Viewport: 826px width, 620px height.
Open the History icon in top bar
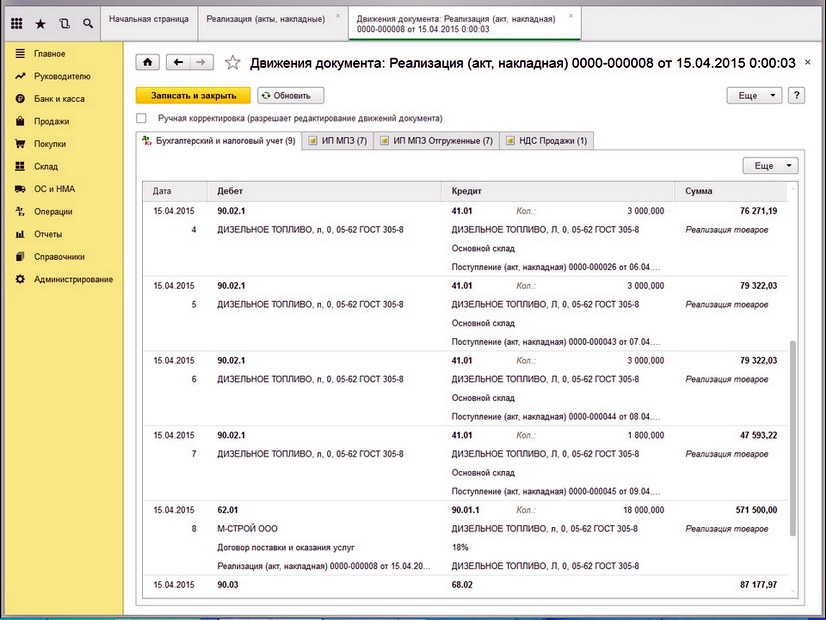64,22
